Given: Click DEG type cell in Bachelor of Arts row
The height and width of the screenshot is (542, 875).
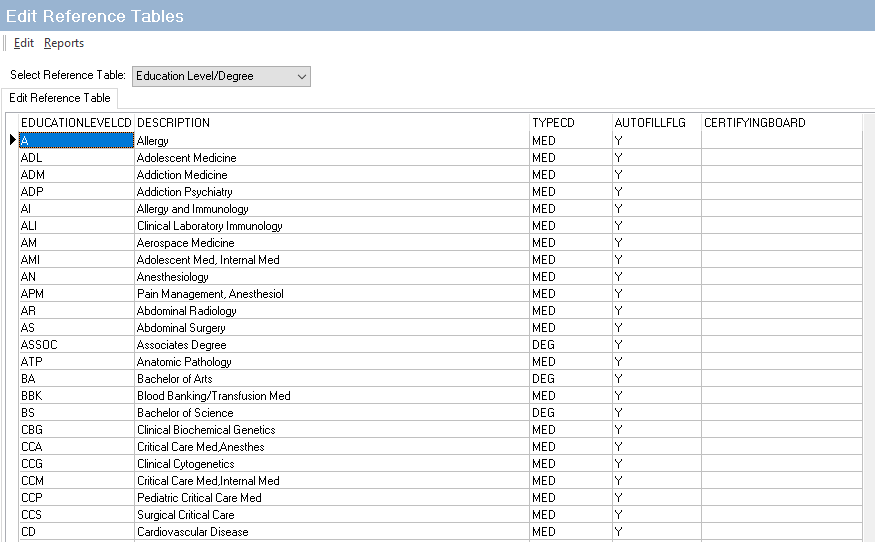Looking at the screenshot, I should (570, 379).
